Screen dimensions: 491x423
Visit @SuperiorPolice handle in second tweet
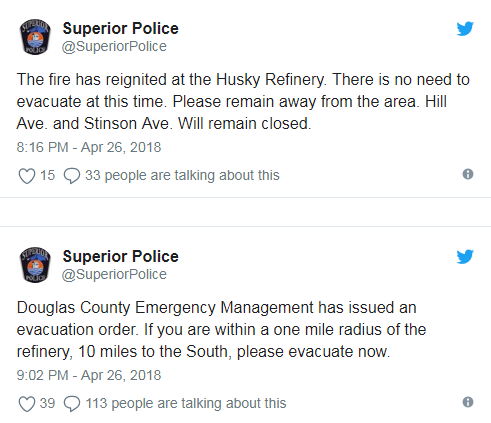coord(114,274)
